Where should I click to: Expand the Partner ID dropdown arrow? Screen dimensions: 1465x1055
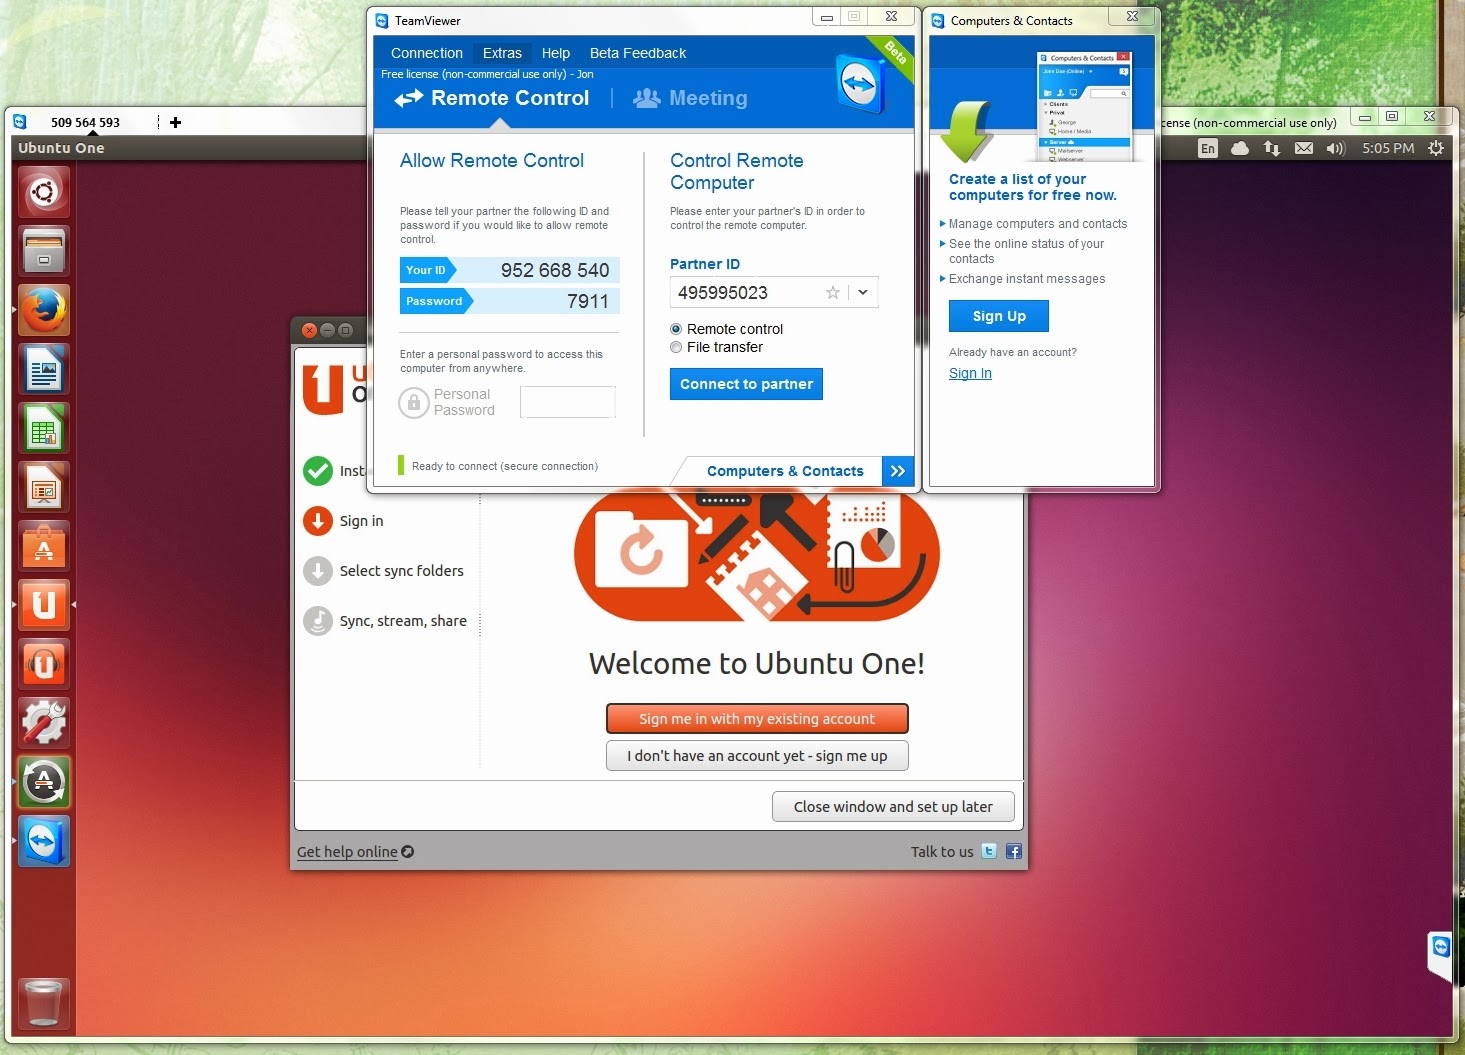tap(863, 292)
